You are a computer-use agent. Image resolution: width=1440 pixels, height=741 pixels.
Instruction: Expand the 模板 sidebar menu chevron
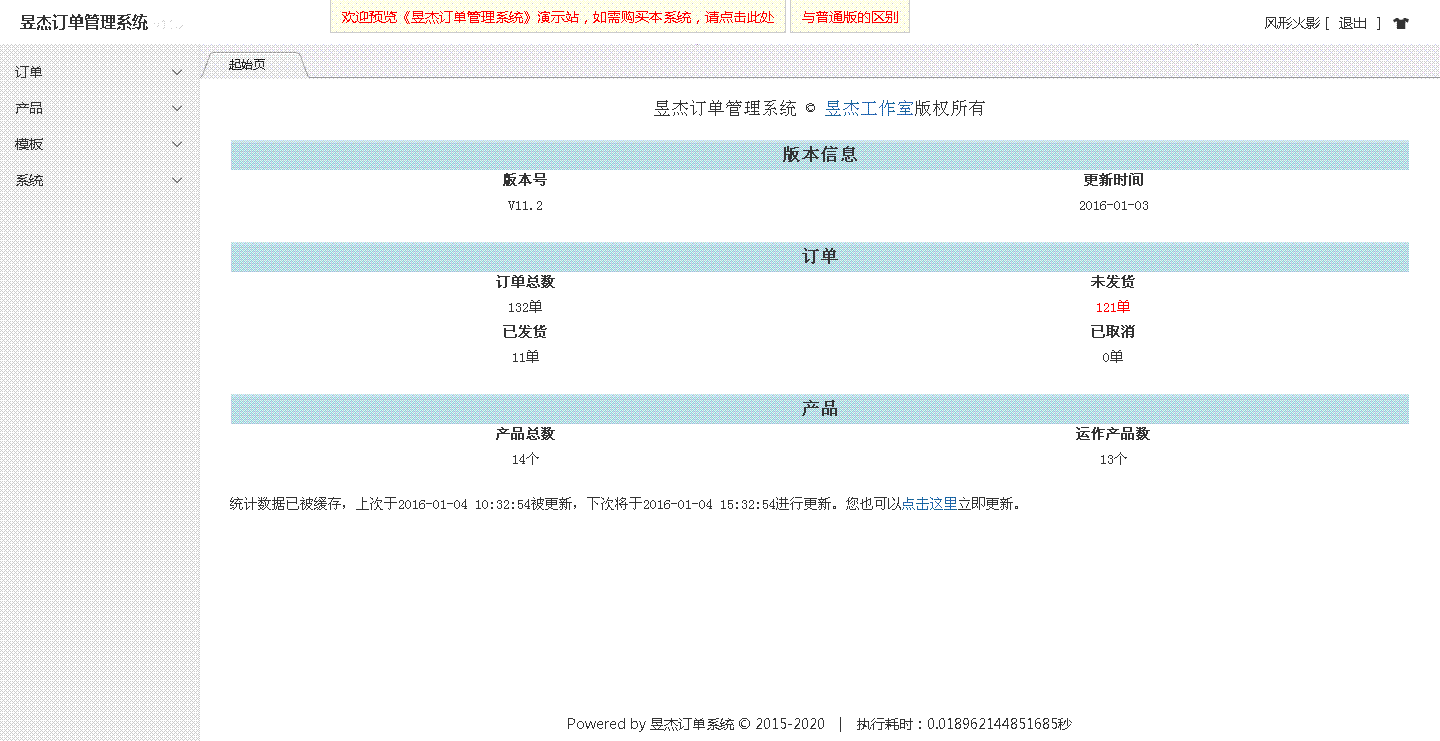[177, 144]
